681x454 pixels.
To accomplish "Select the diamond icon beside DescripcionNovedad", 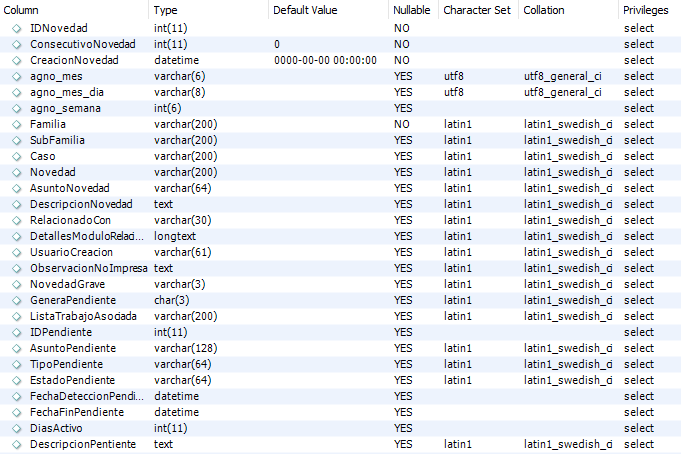I will pos(17,205).
